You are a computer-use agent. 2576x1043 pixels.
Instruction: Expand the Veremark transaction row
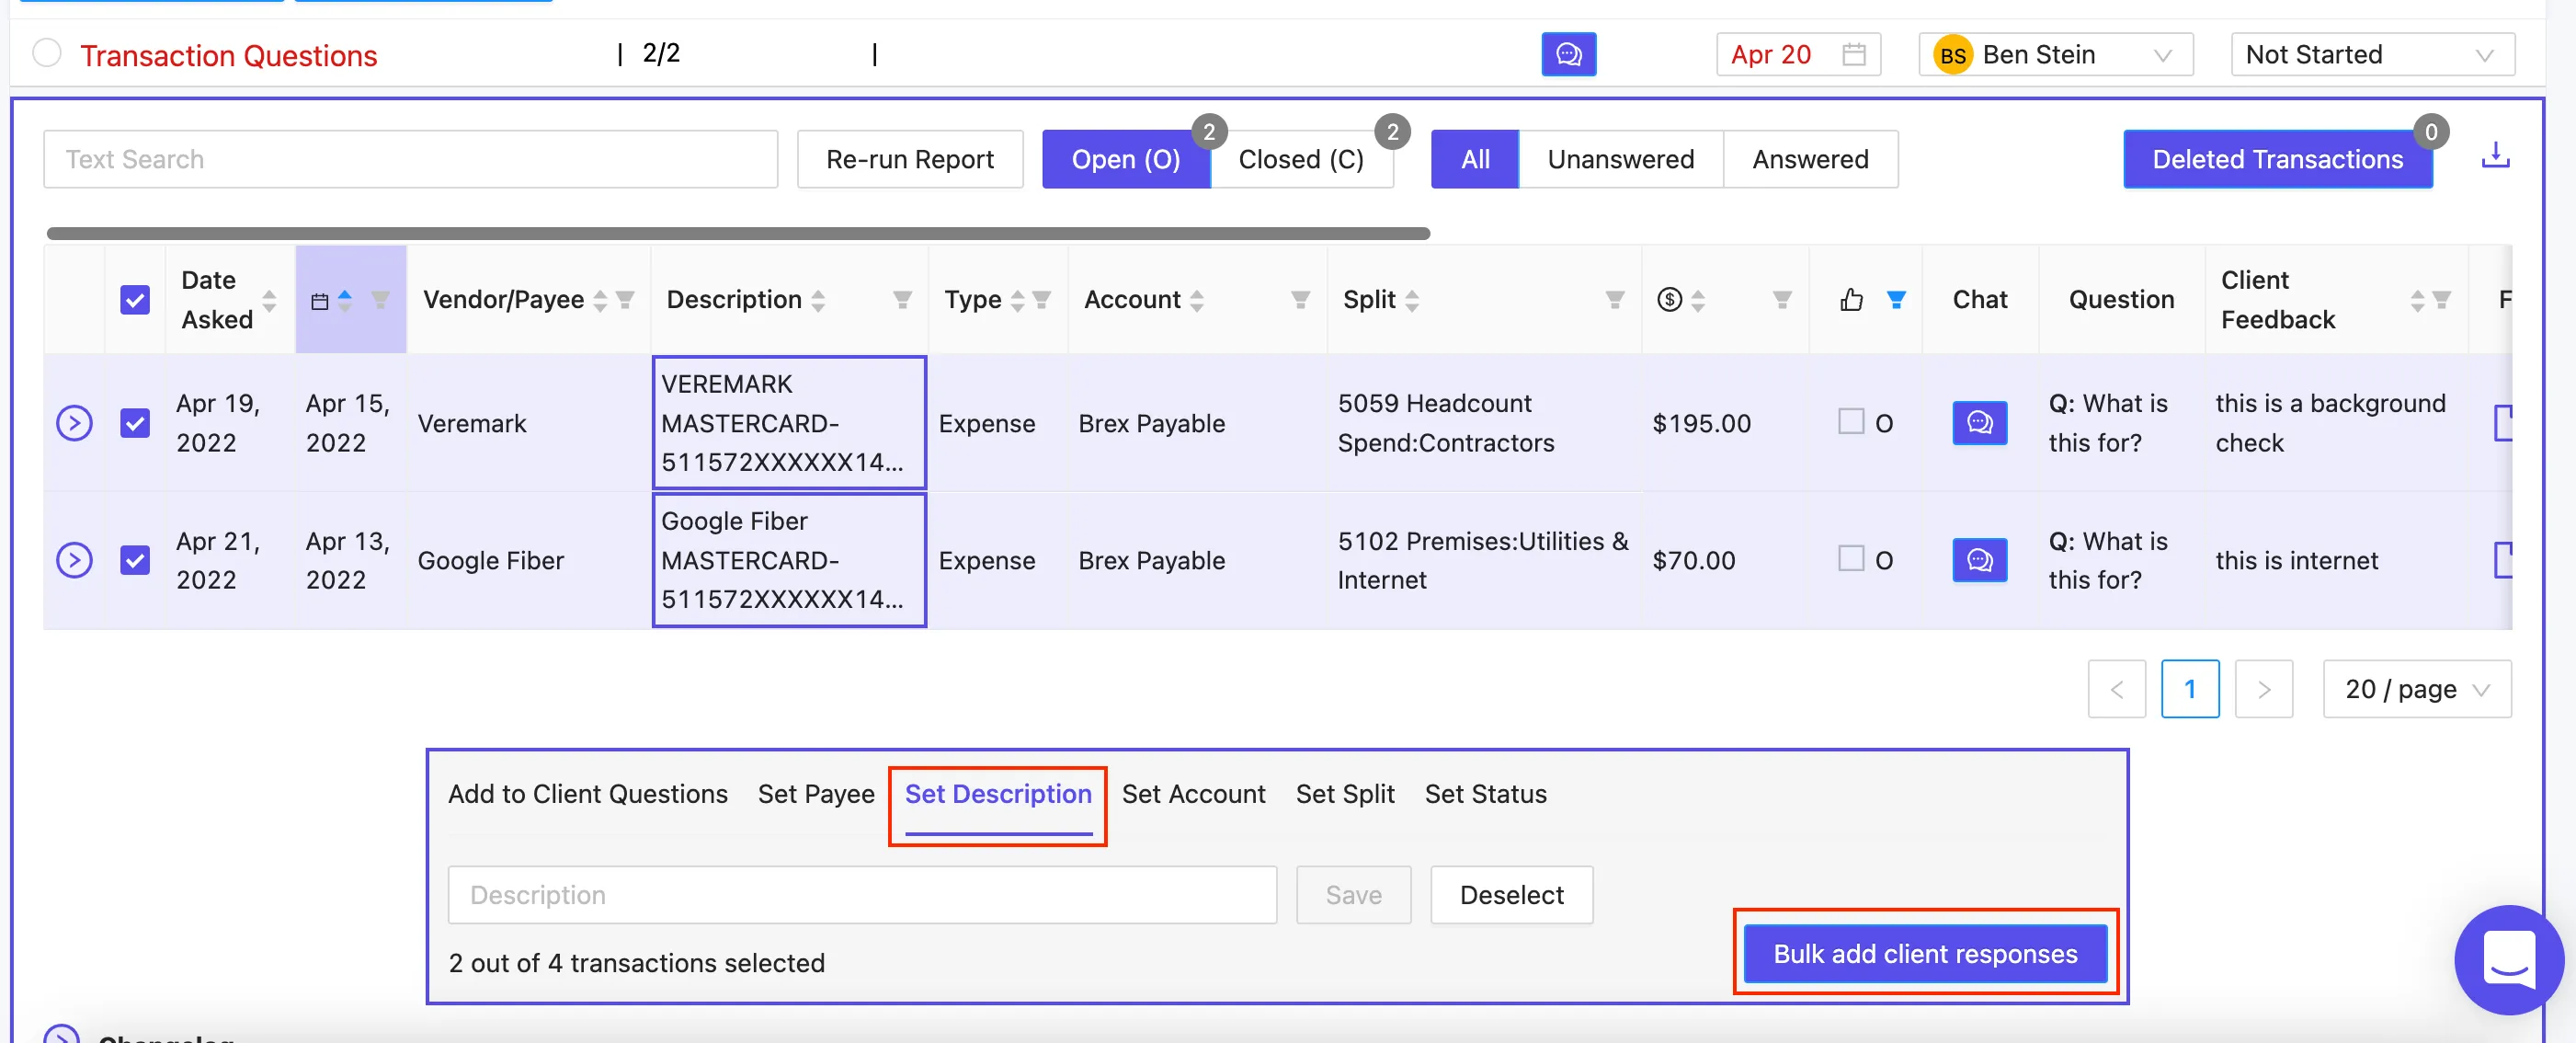[x=74, y=423]
